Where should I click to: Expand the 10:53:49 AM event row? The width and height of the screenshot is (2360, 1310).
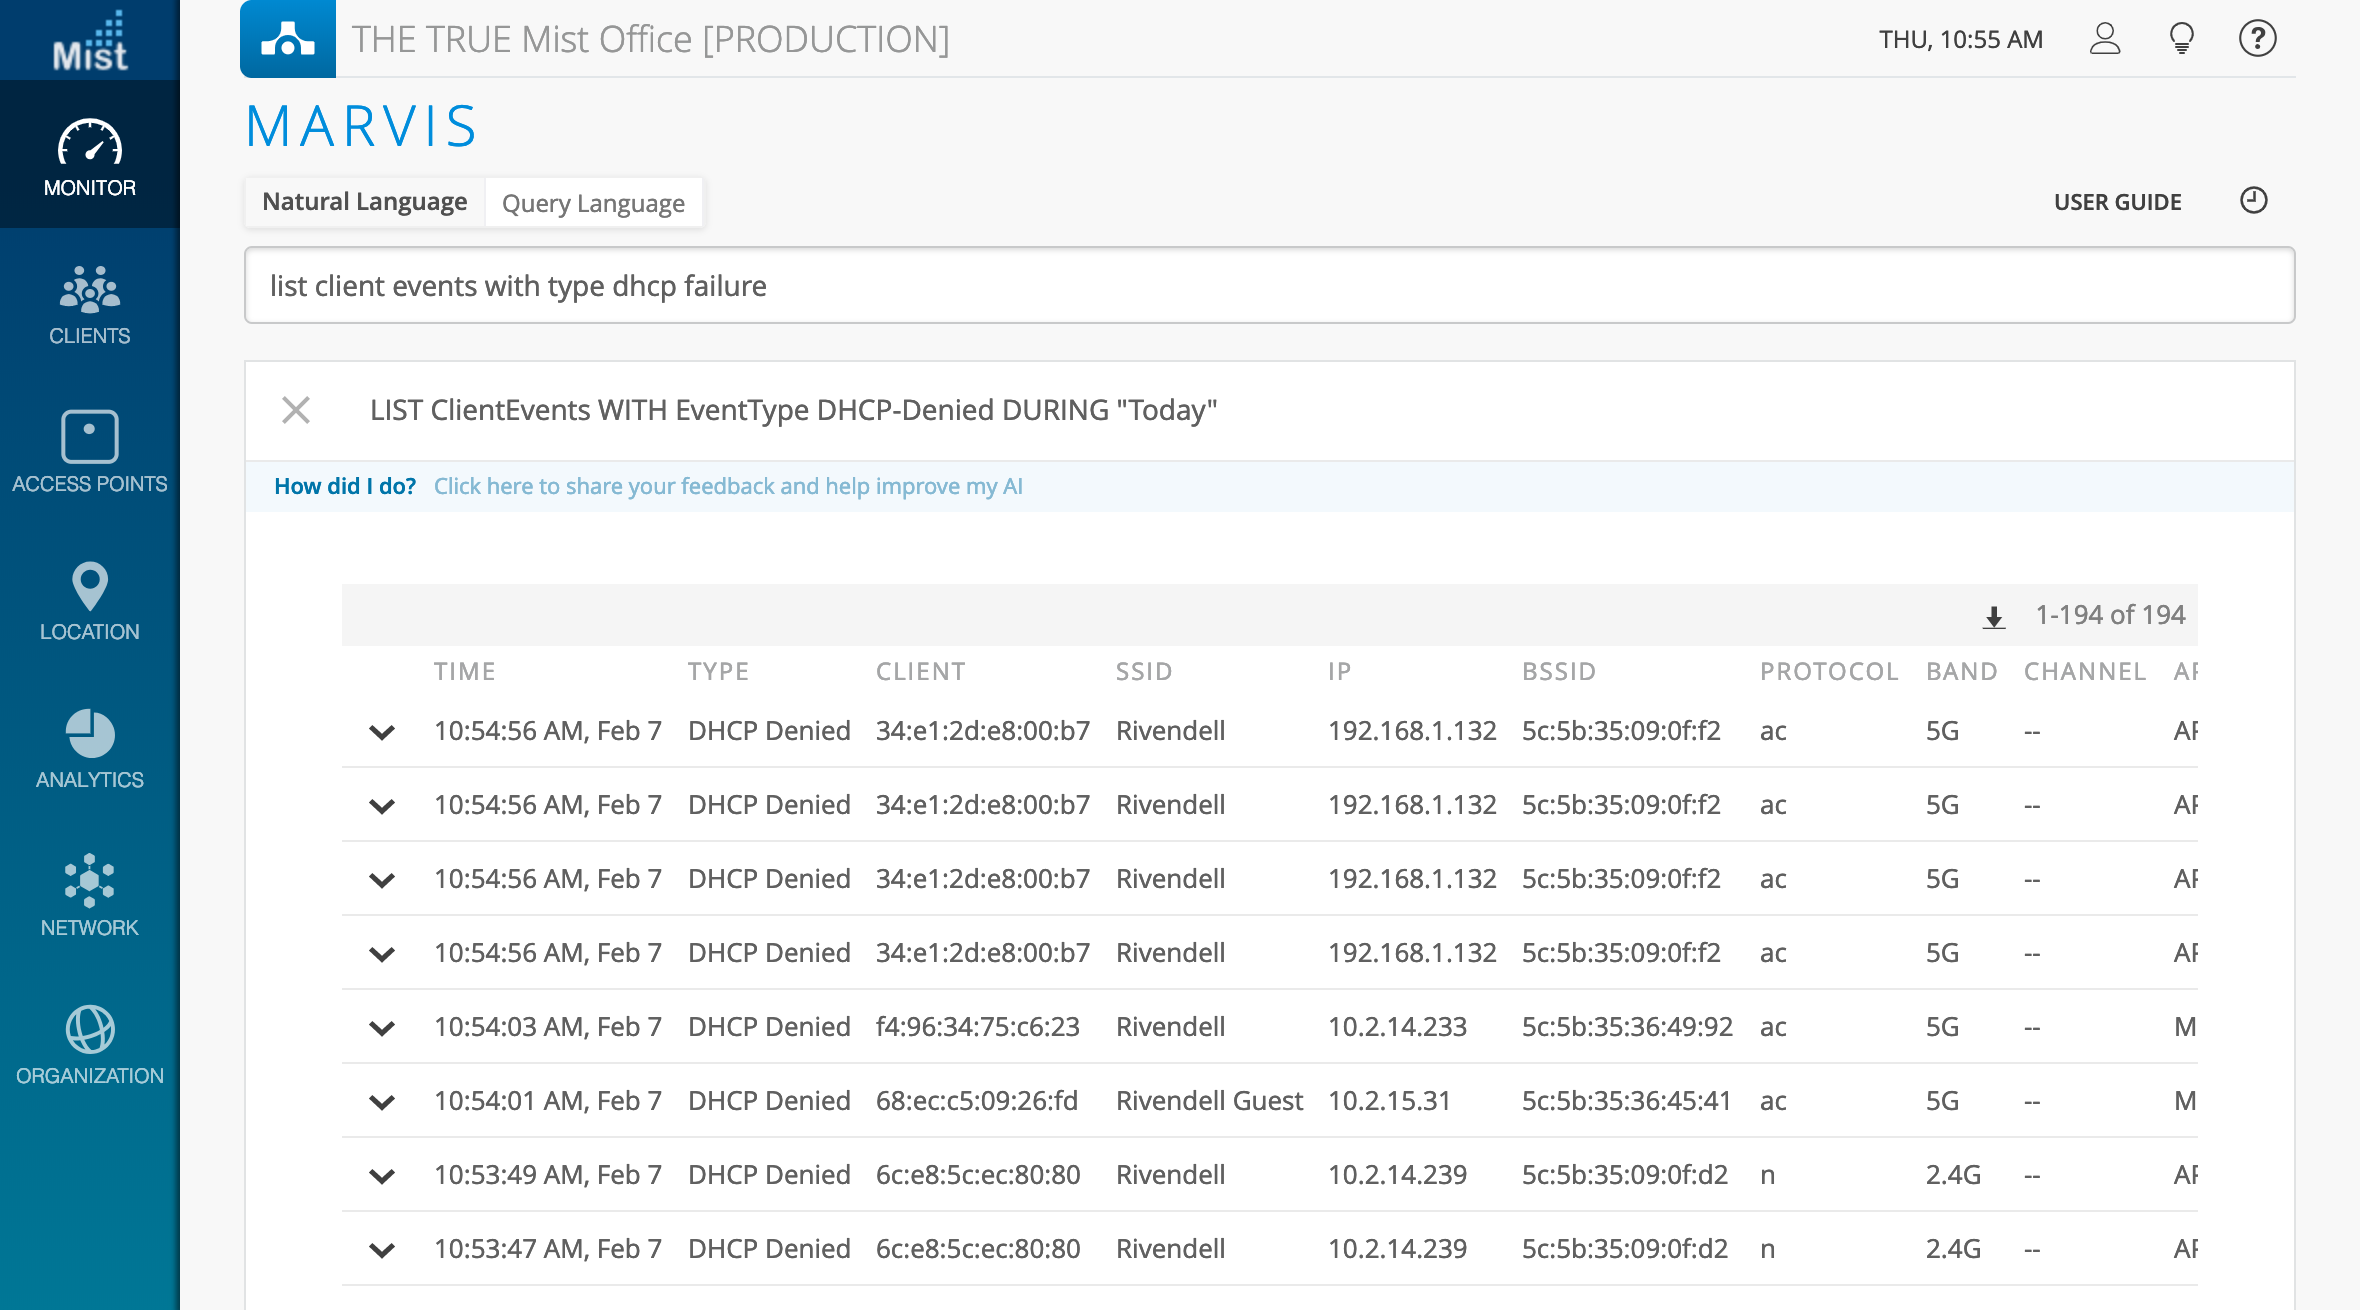coord(382,1176)
